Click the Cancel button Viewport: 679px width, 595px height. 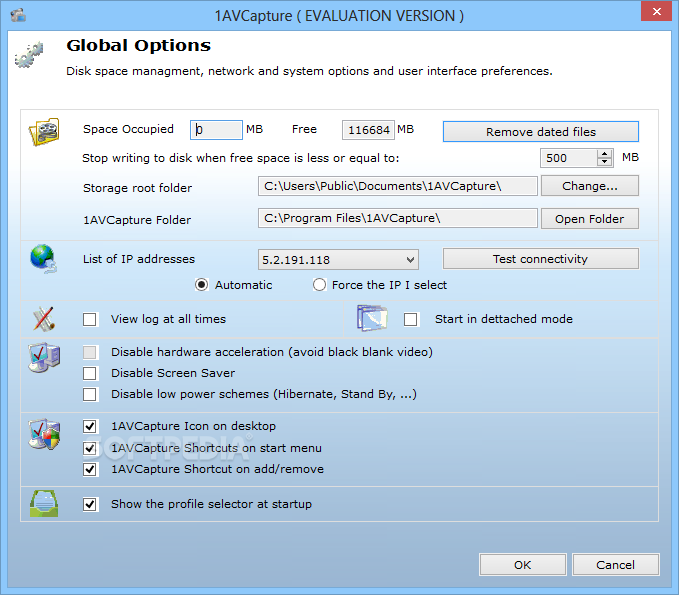pos(616,565)
